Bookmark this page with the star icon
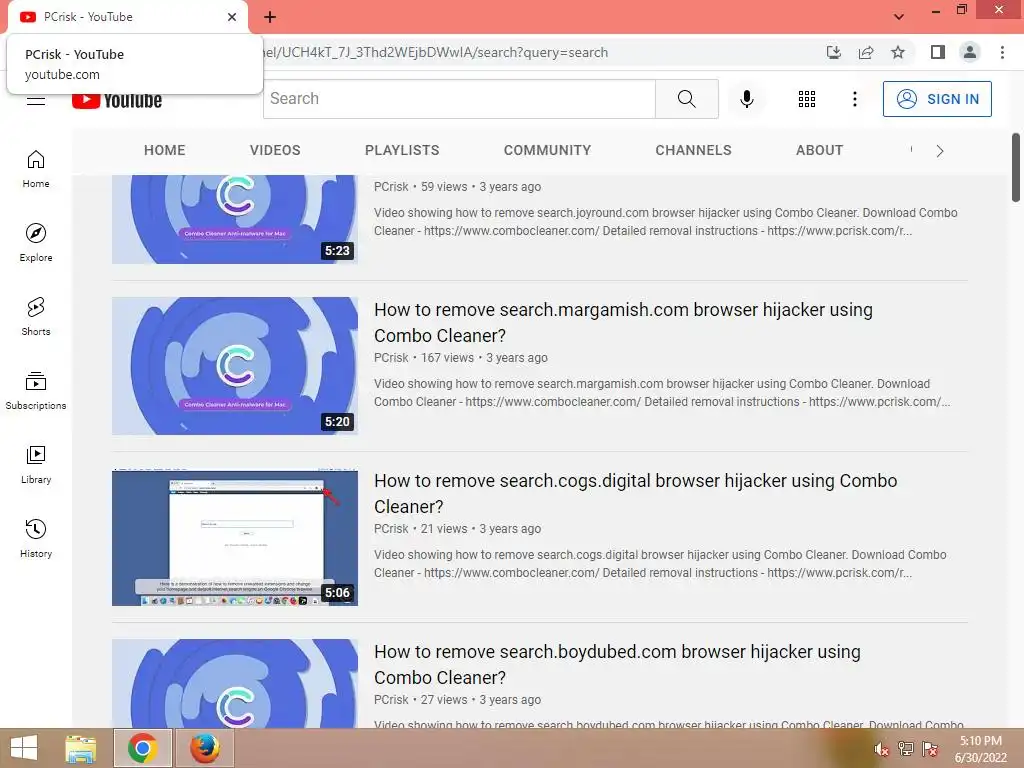 pyautogui.click(x=898, y=52)
